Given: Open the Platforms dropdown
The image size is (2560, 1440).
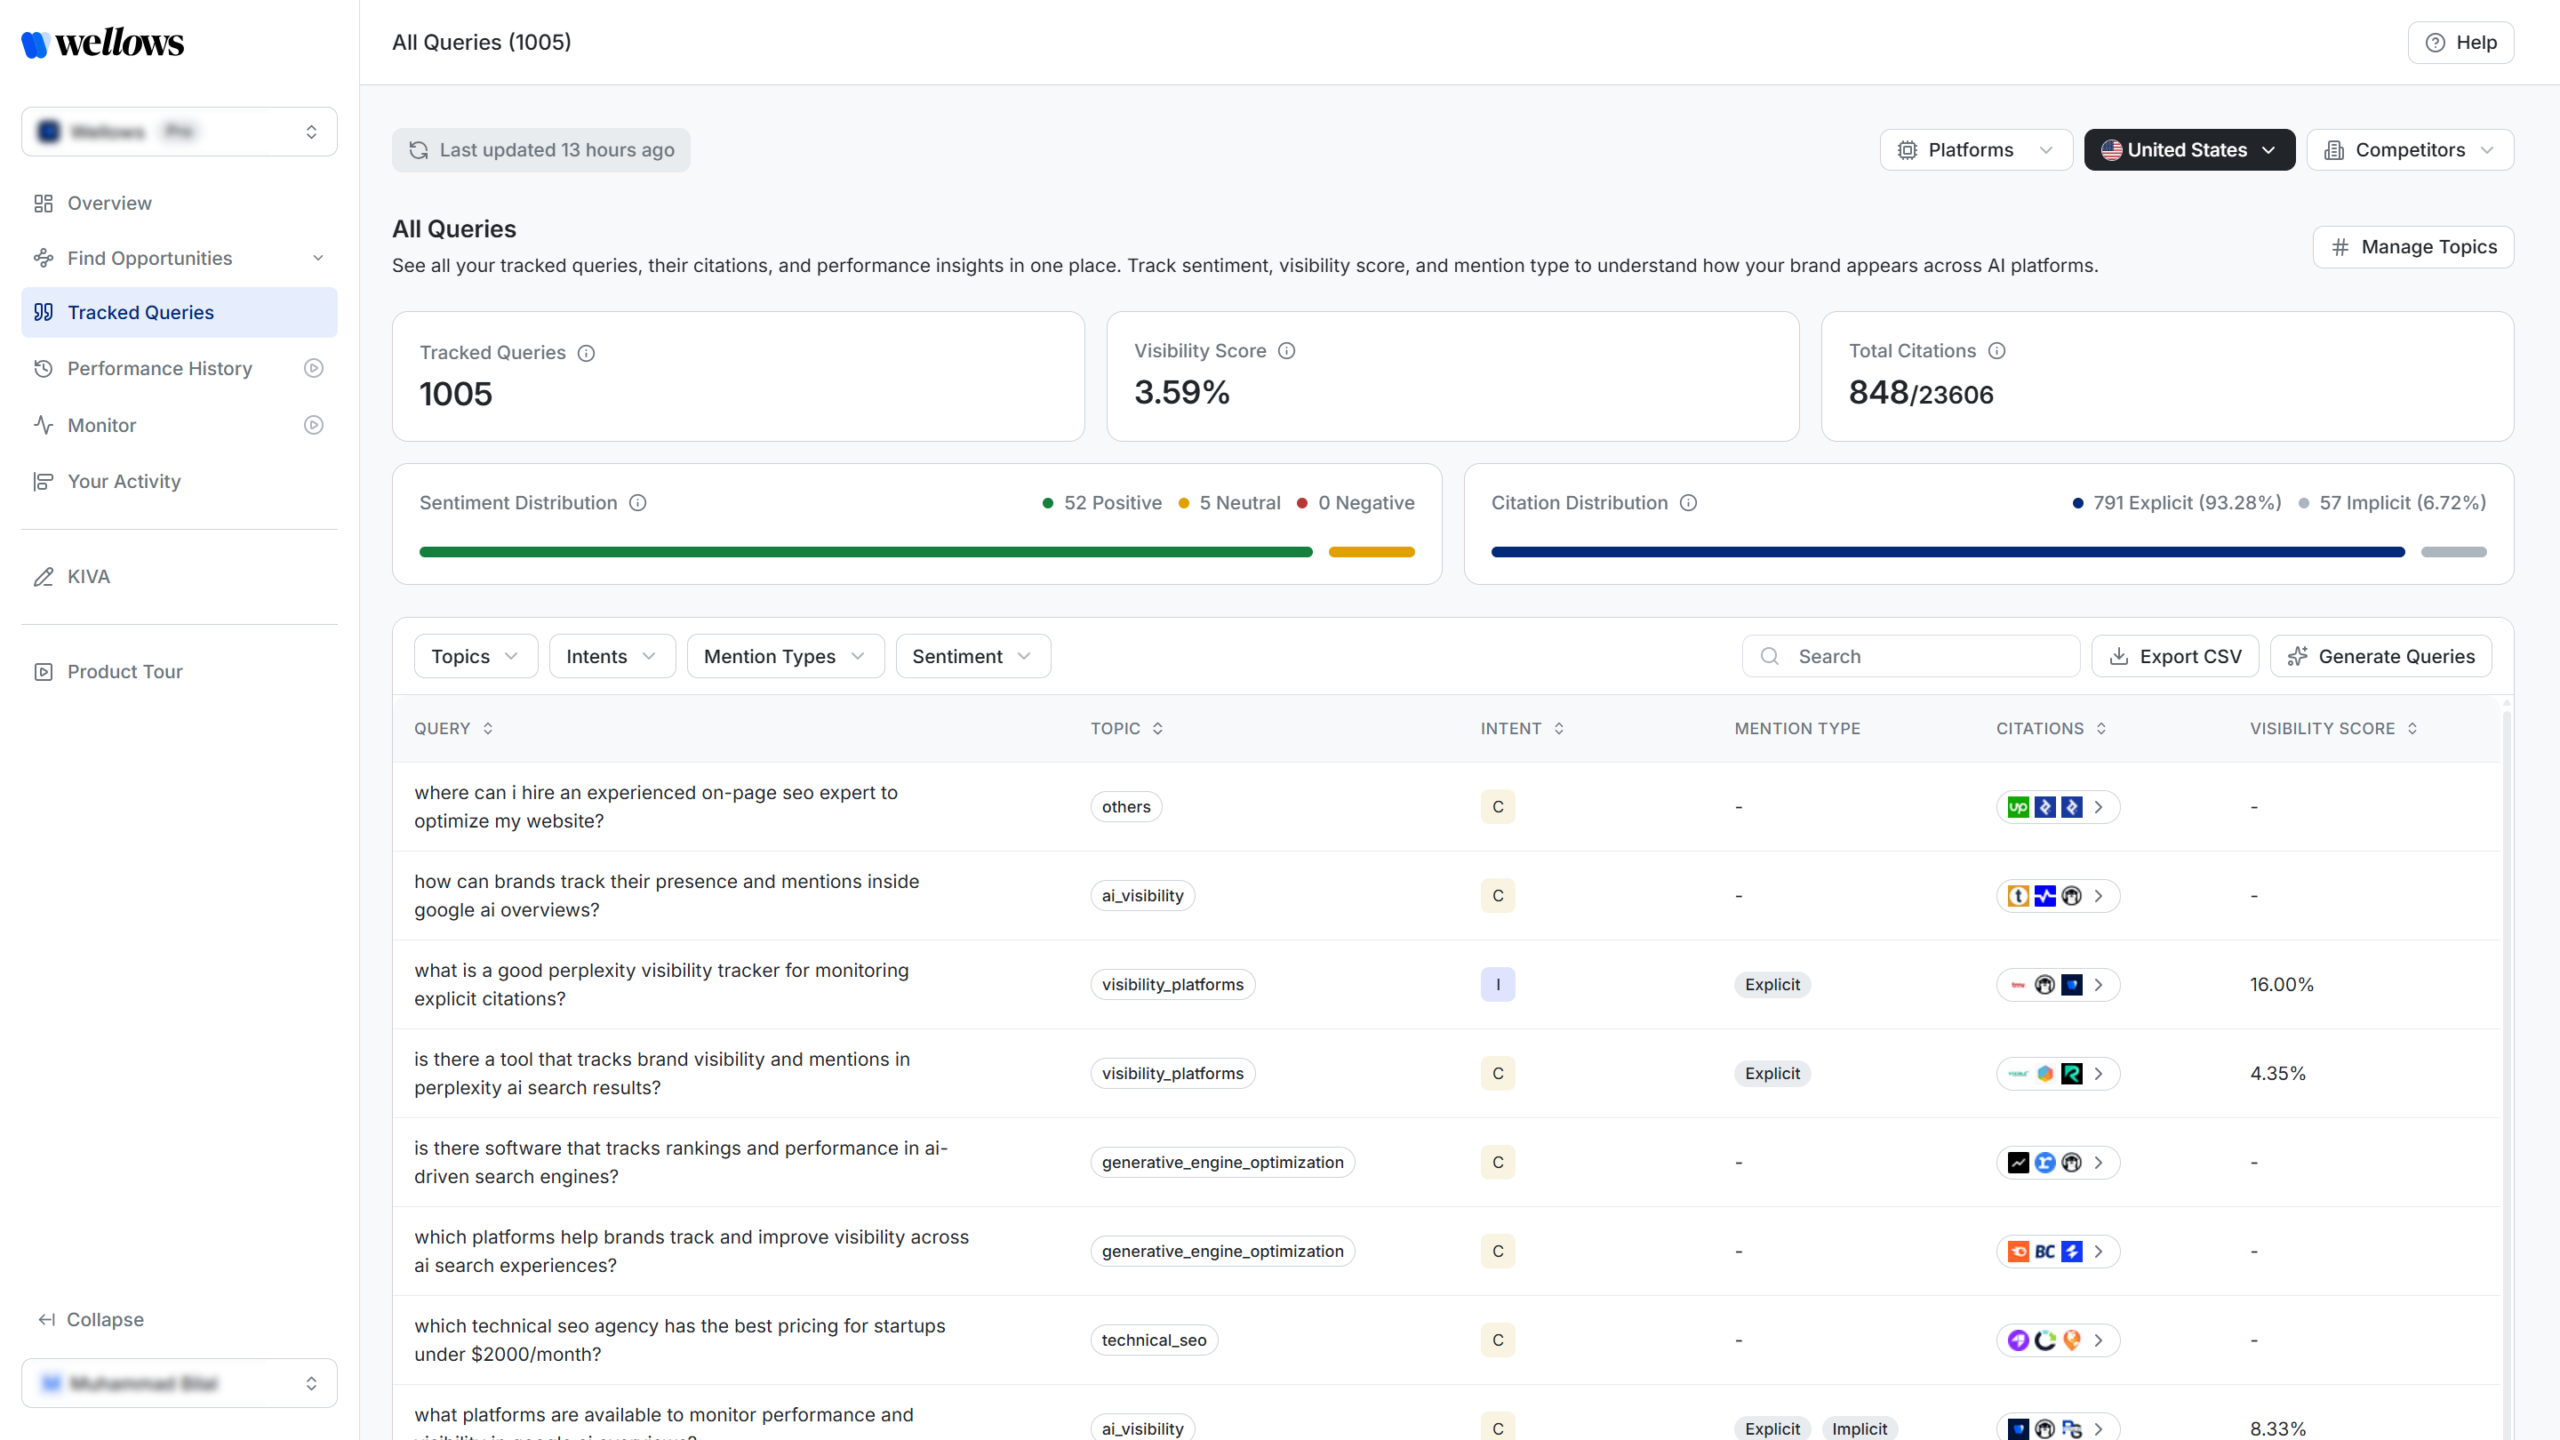Looking at the screenshot, I should click(x=1975, y=150).
